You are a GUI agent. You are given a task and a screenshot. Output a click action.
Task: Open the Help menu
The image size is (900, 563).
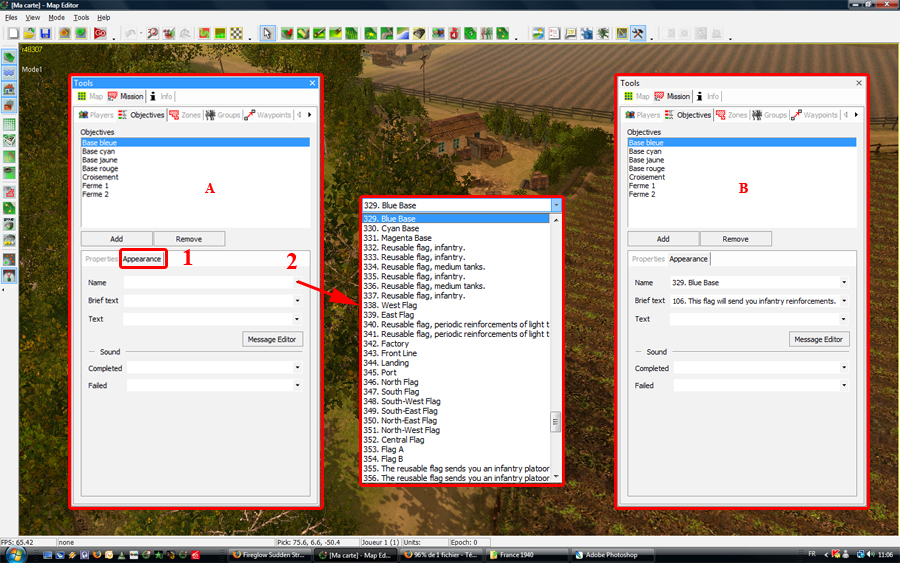coord(103,18)
